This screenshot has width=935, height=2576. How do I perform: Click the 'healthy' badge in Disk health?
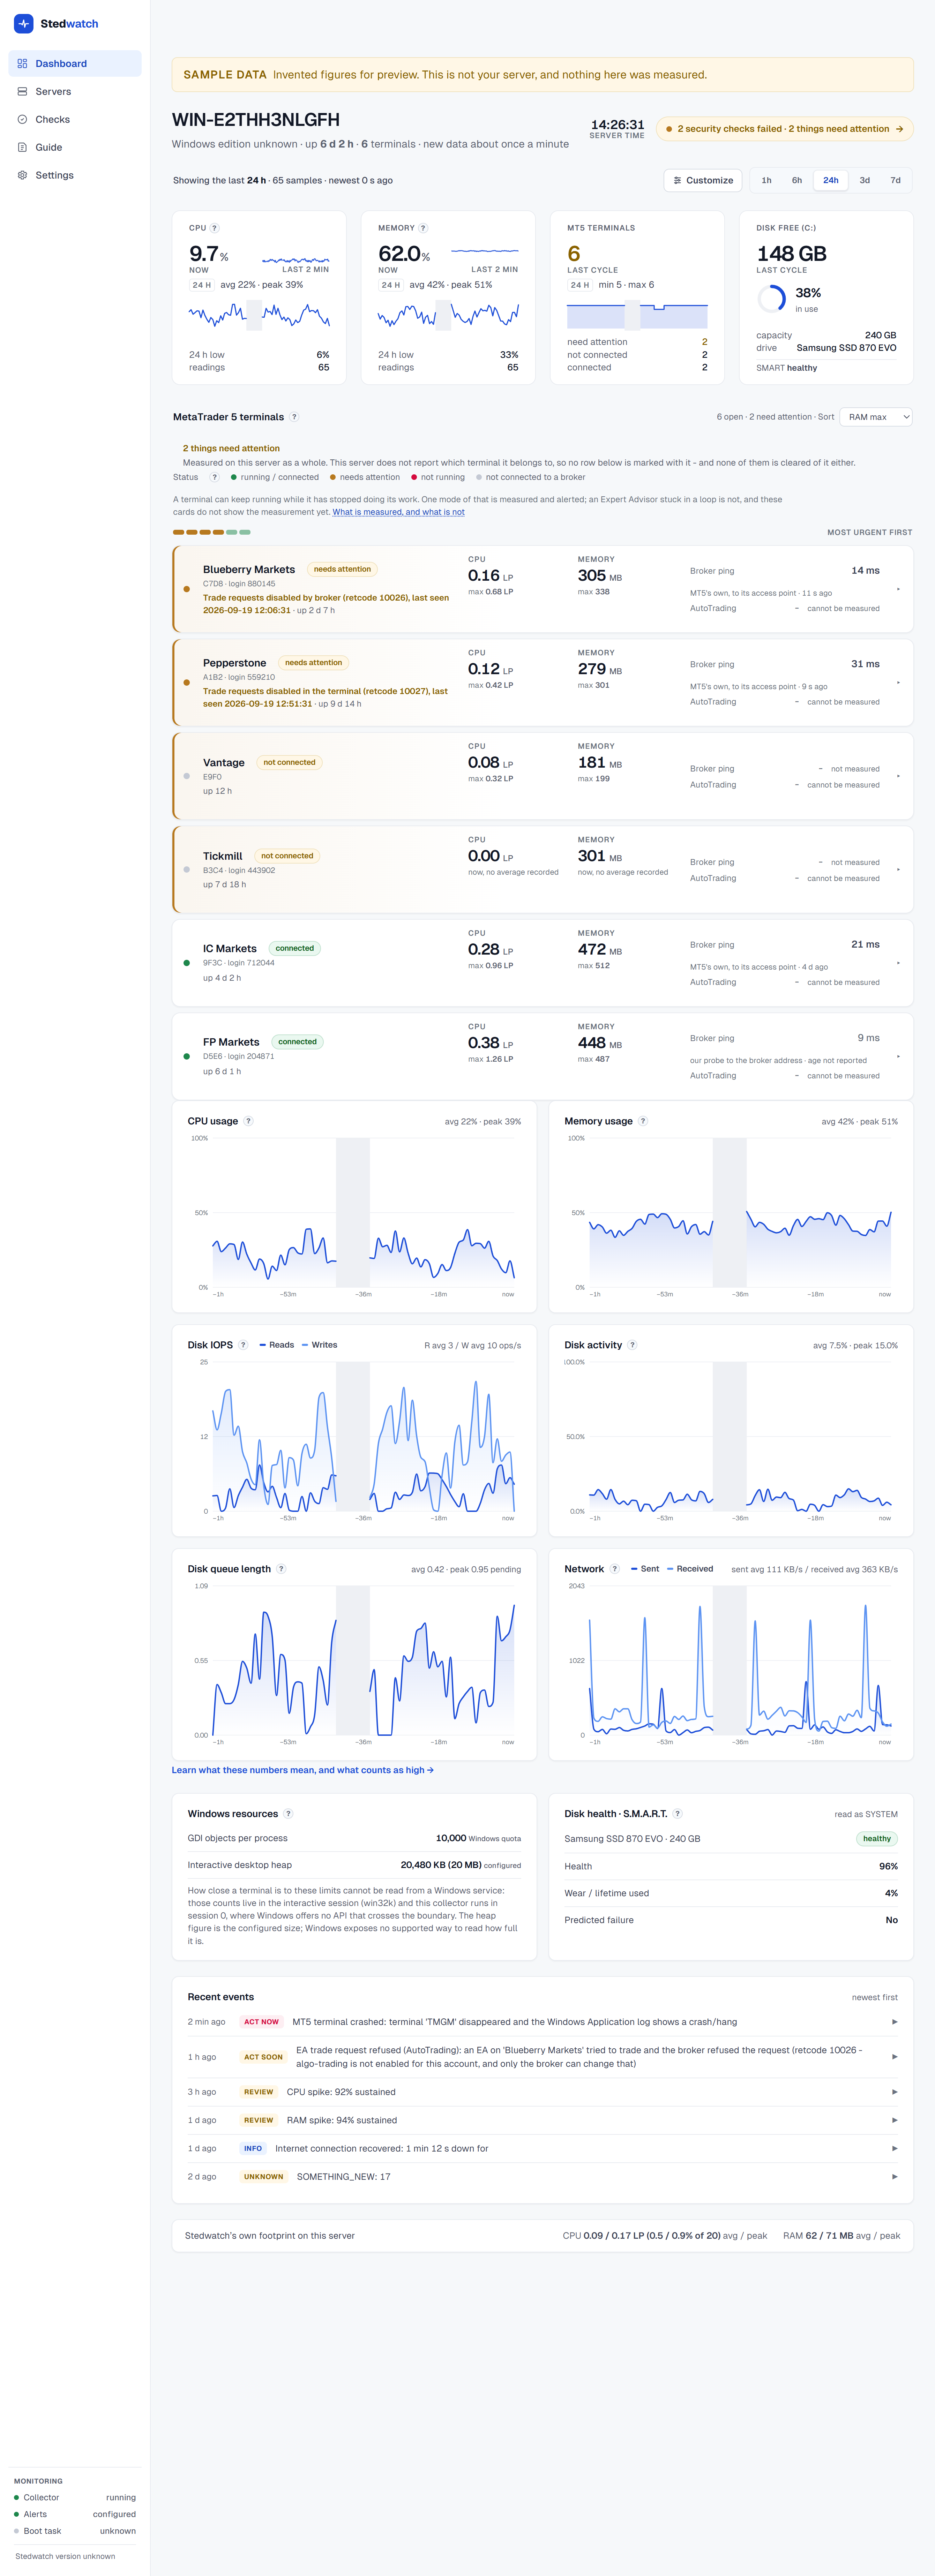pyautogui.click(x=877, y=1839)
